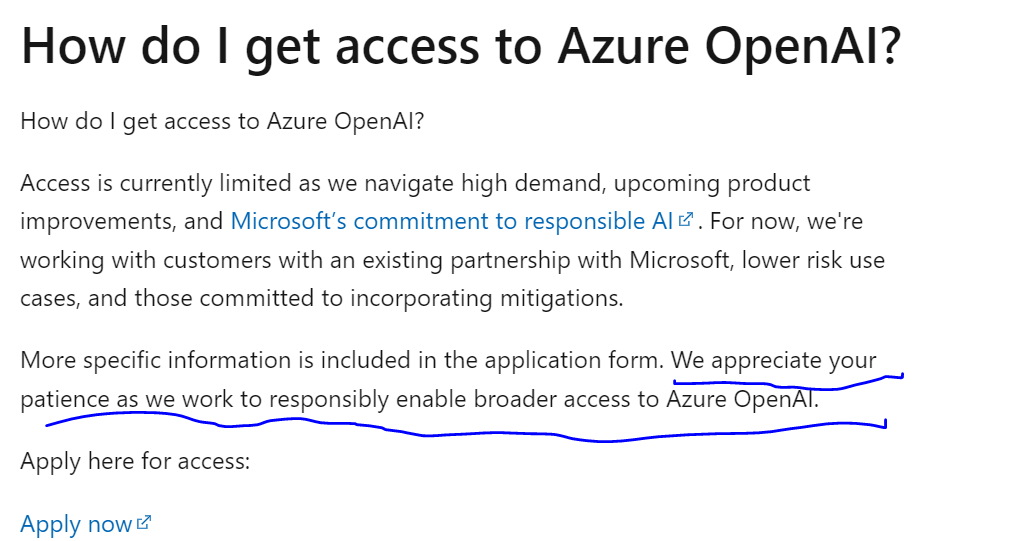Click the large page heading about Azure OpenAI

click(461, 47)
